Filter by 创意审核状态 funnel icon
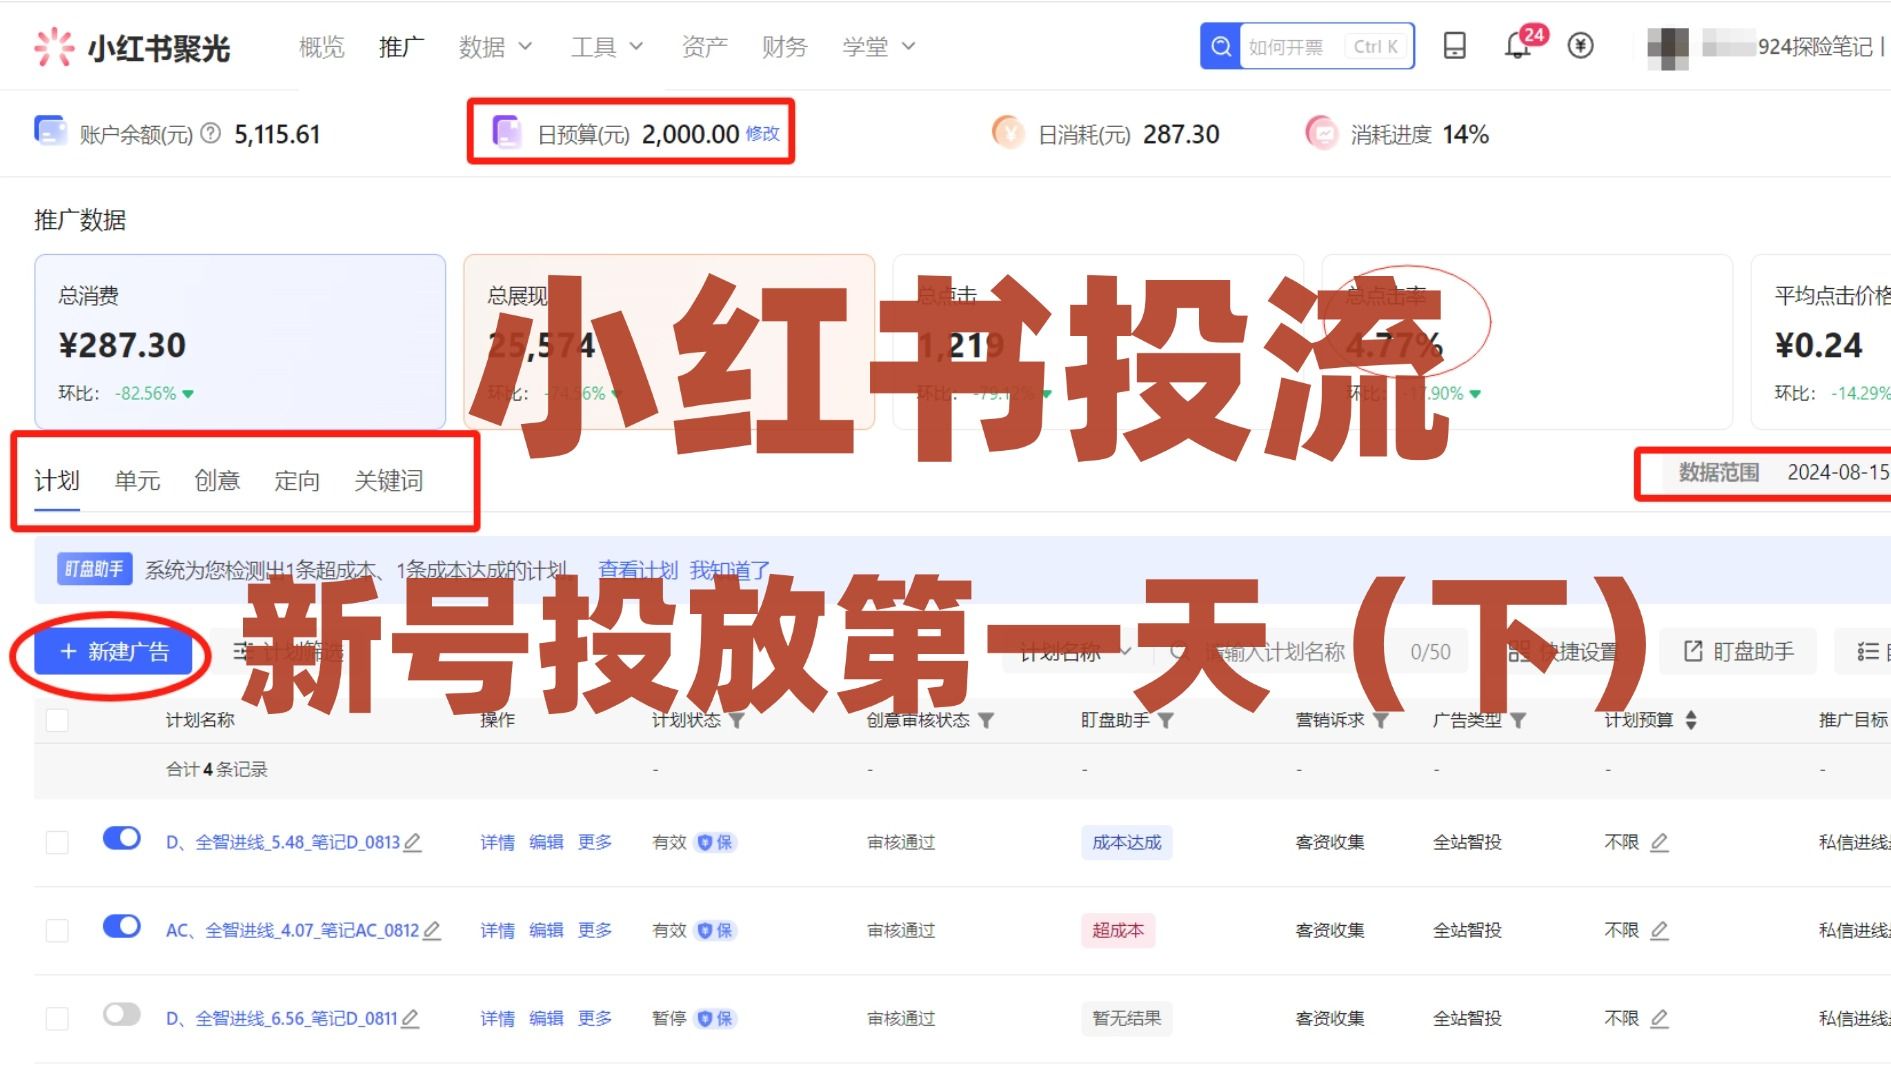The width and height of the screenshot is (1891, 1080). [x=986, y=720]
